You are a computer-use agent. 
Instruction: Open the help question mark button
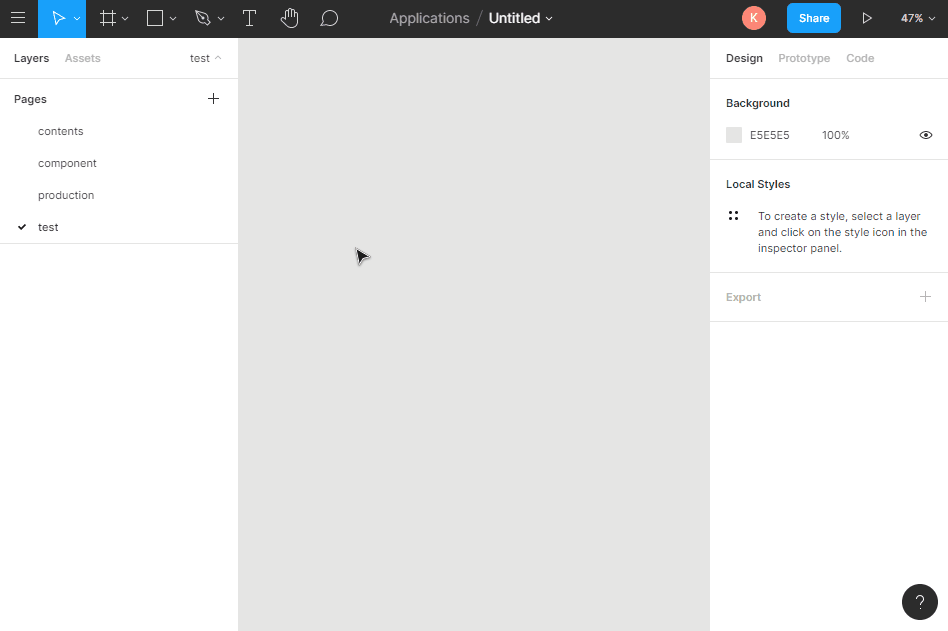[920, 602]
